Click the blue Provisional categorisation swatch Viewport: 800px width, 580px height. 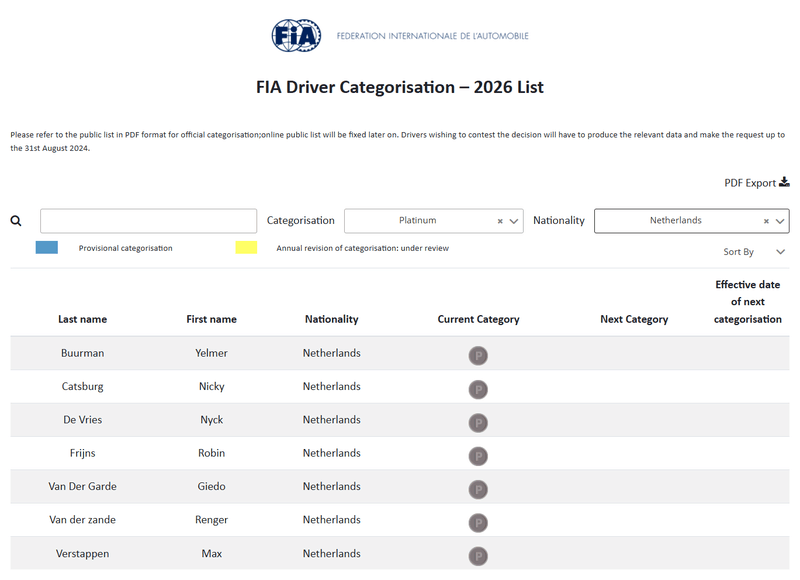click(46, 247)
